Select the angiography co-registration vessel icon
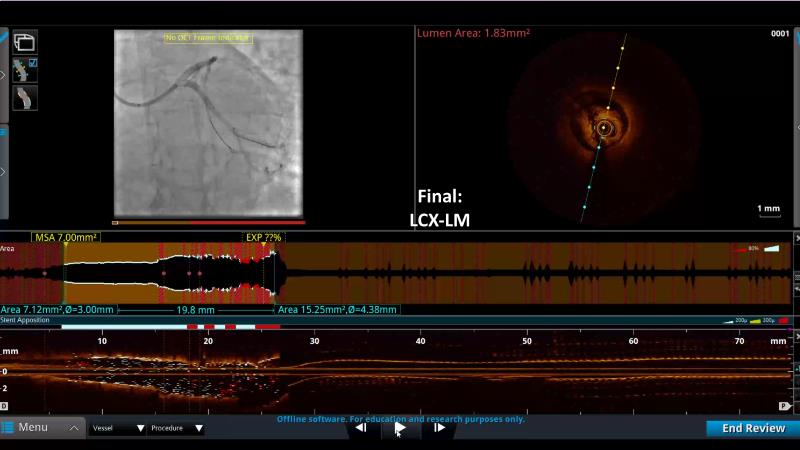This screenshot has width=800, height=450. (24, 71)
